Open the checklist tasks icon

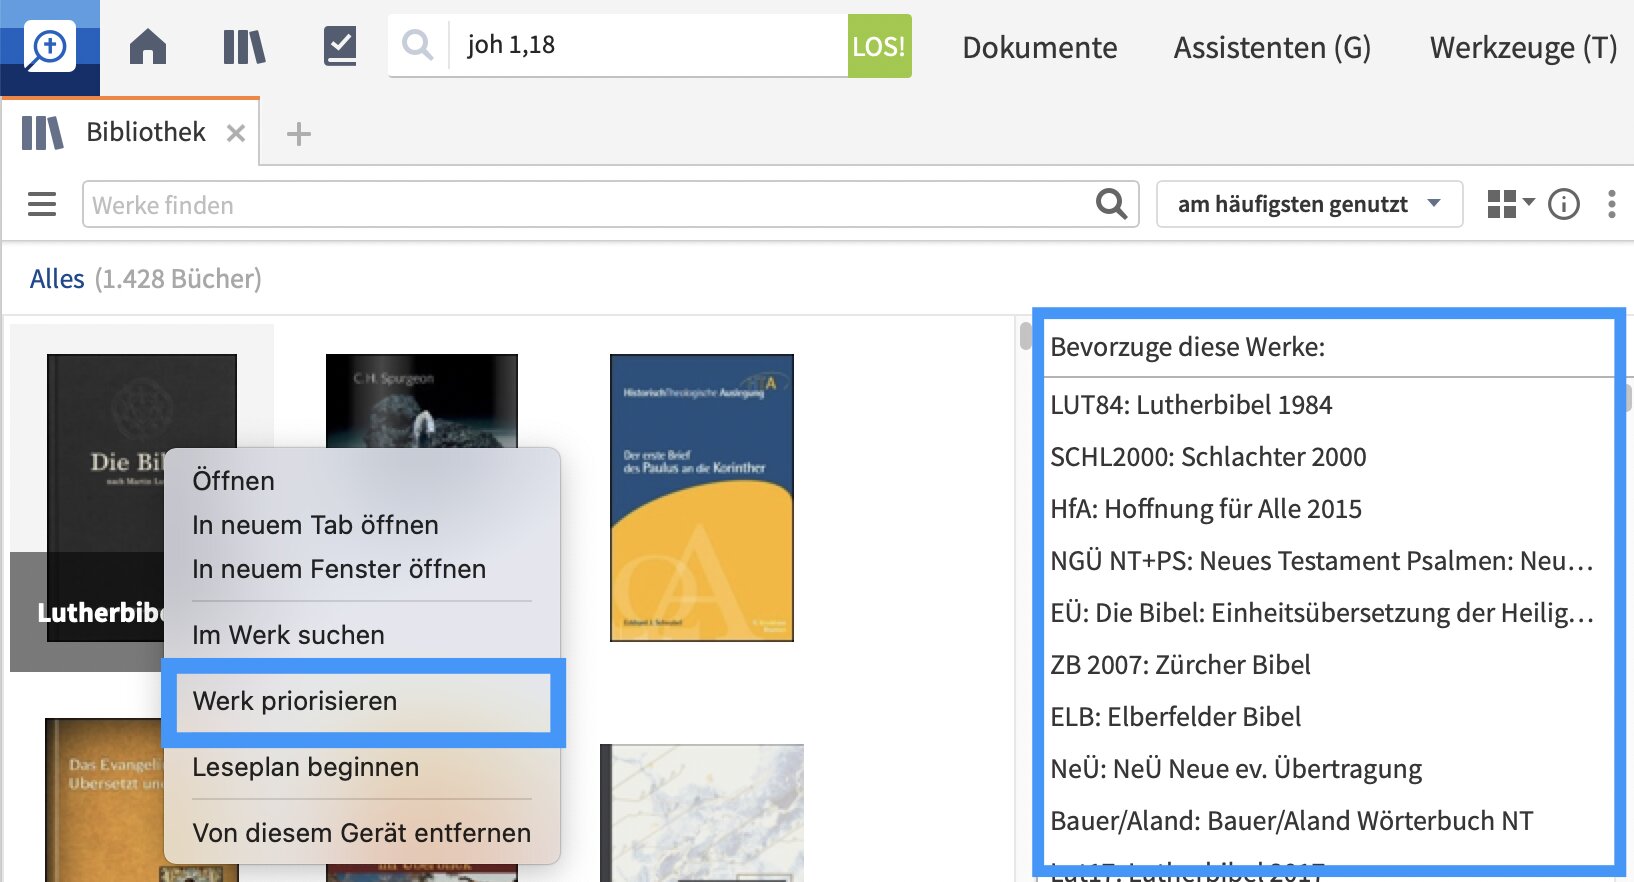click(x=340, y=47)
